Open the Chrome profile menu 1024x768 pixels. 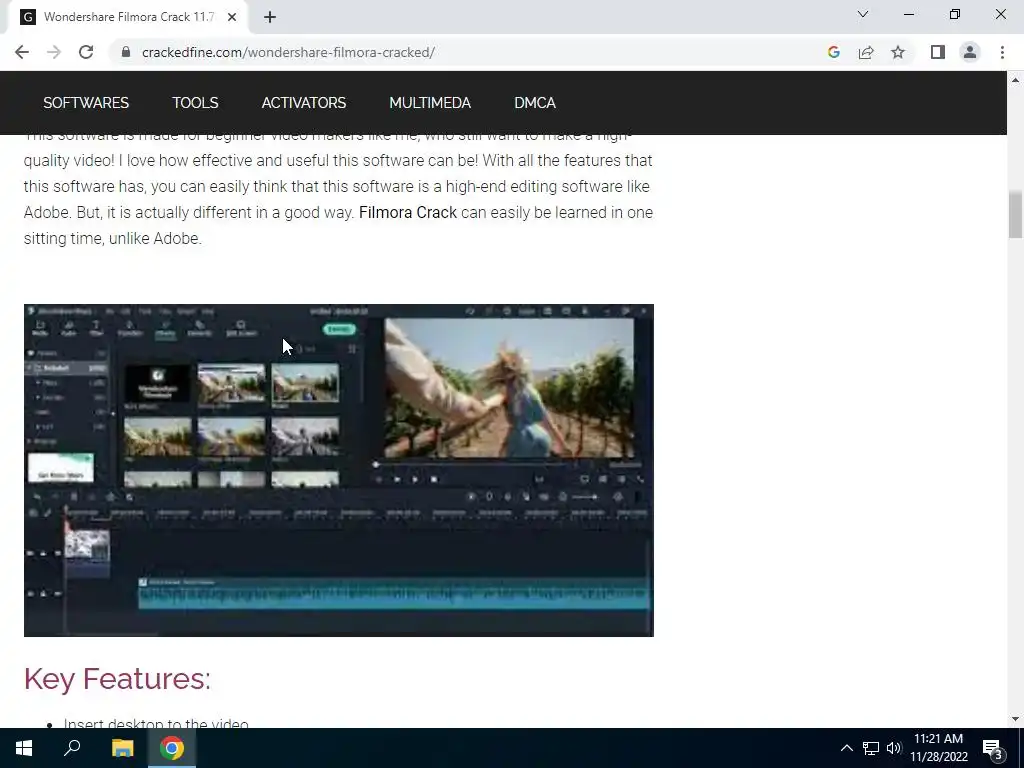970,52
